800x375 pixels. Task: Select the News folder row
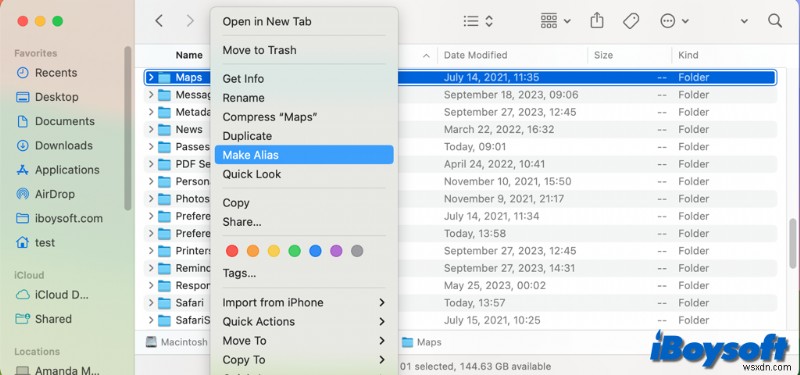(461, 130)
